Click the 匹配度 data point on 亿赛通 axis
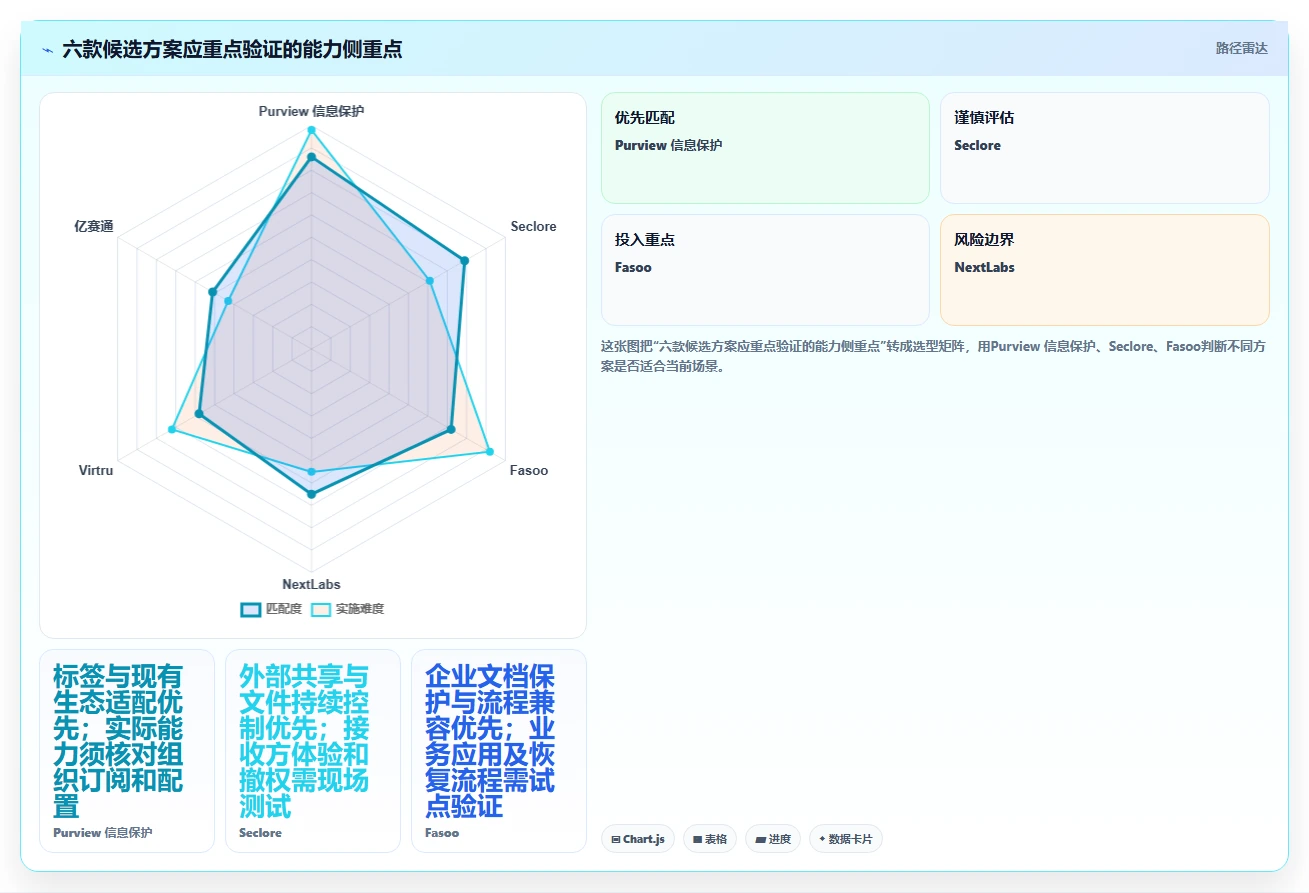The height and width of the screenshot is (893, 1309). [x=212, y=292]
